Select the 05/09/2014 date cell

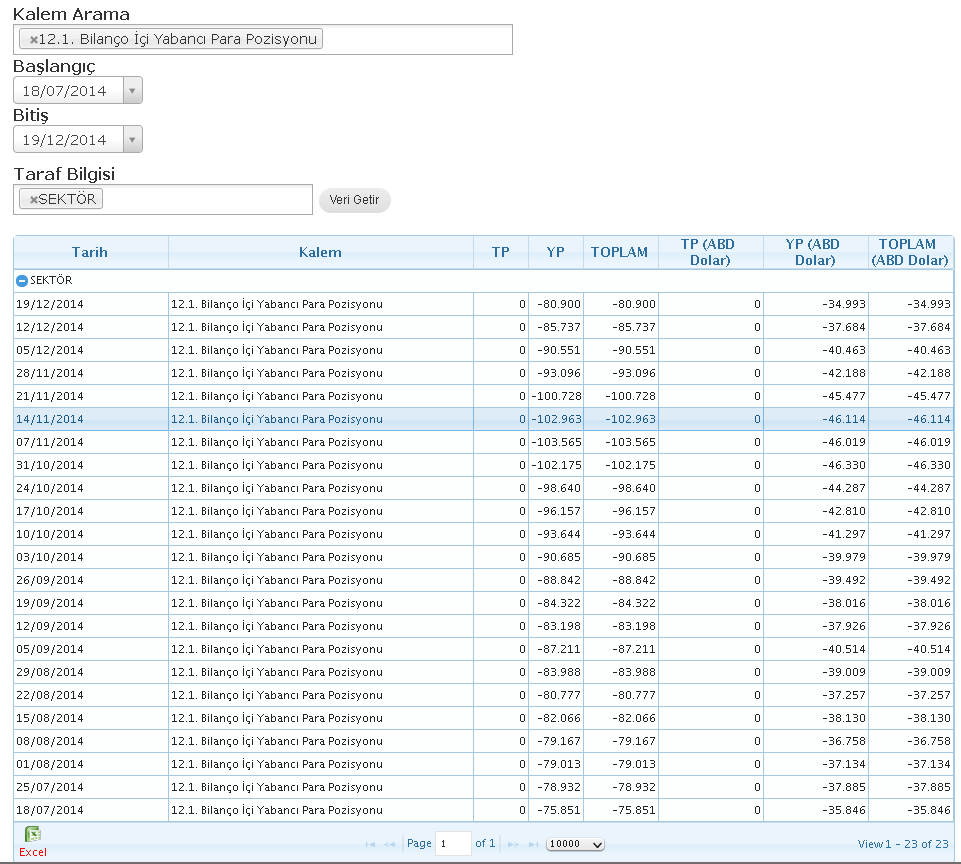[x=91, y=649]
